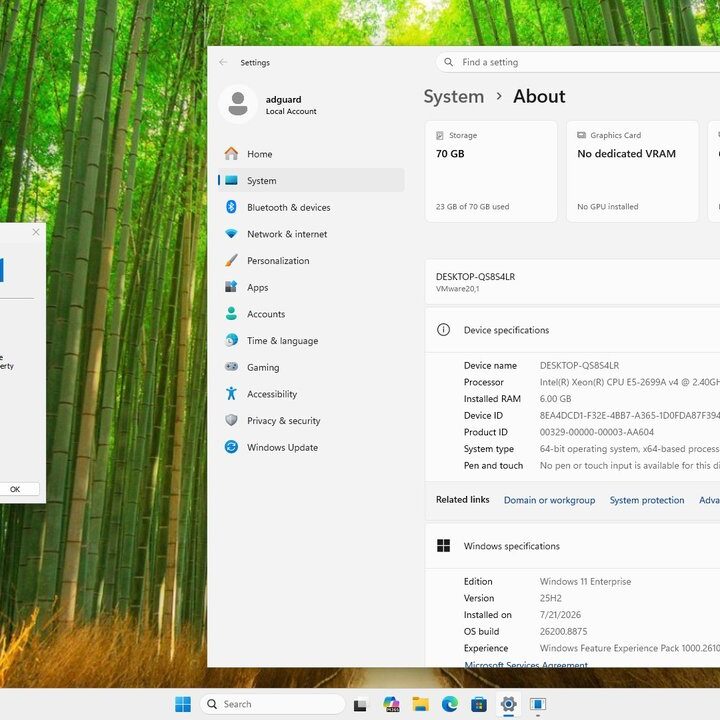The height and width of the screenshot is (720, 720).
Task: Click the Installed on 7/21/2026 value
Action: (560, 614)
